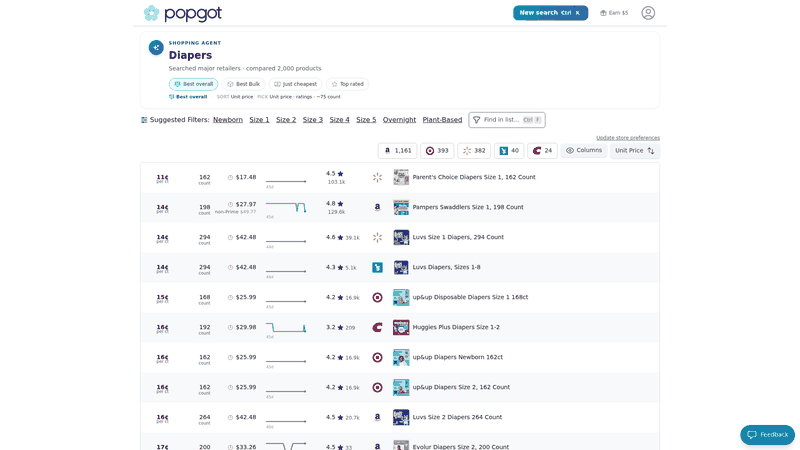Screen dimensions: 800x450
Task: Click price history clock icon beside $17.48
Action: pos(230,178)
